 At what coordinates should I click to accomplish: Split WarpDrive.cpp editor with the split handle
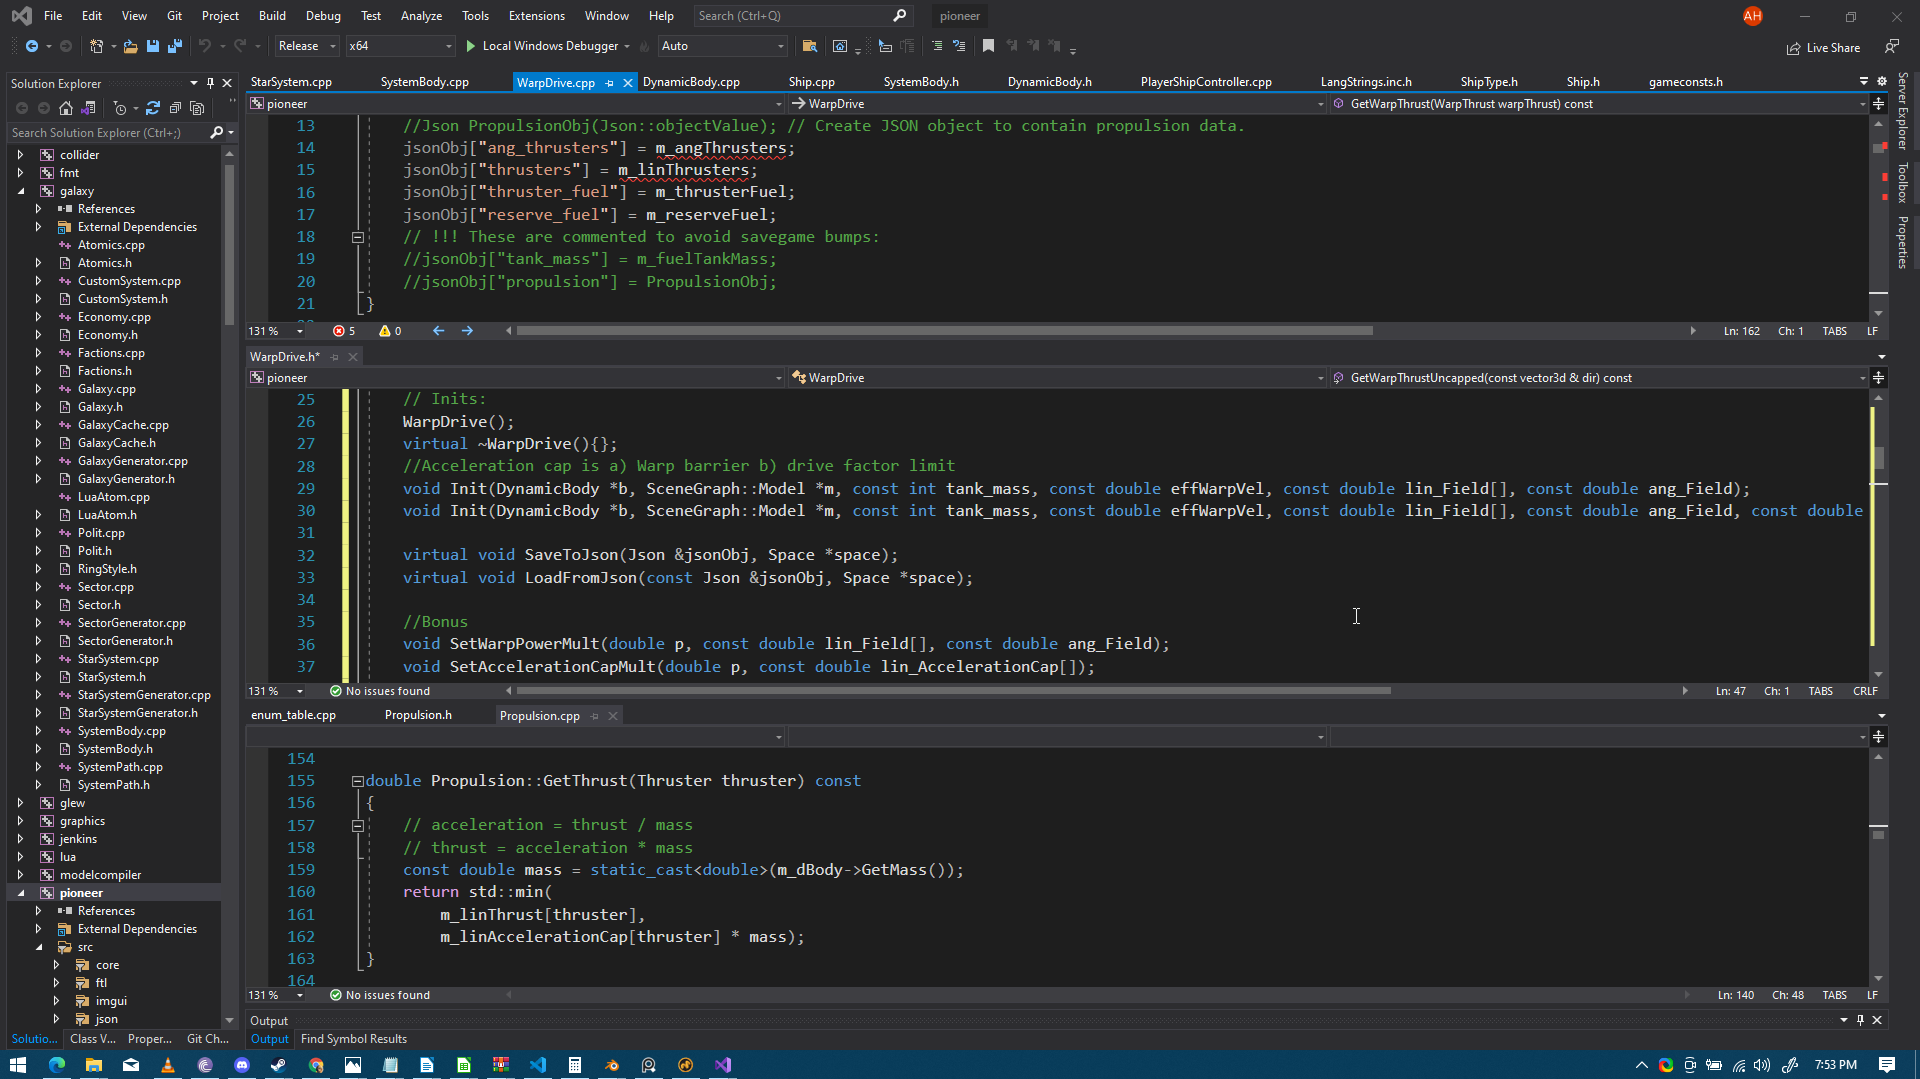(x=1878, y=104)
